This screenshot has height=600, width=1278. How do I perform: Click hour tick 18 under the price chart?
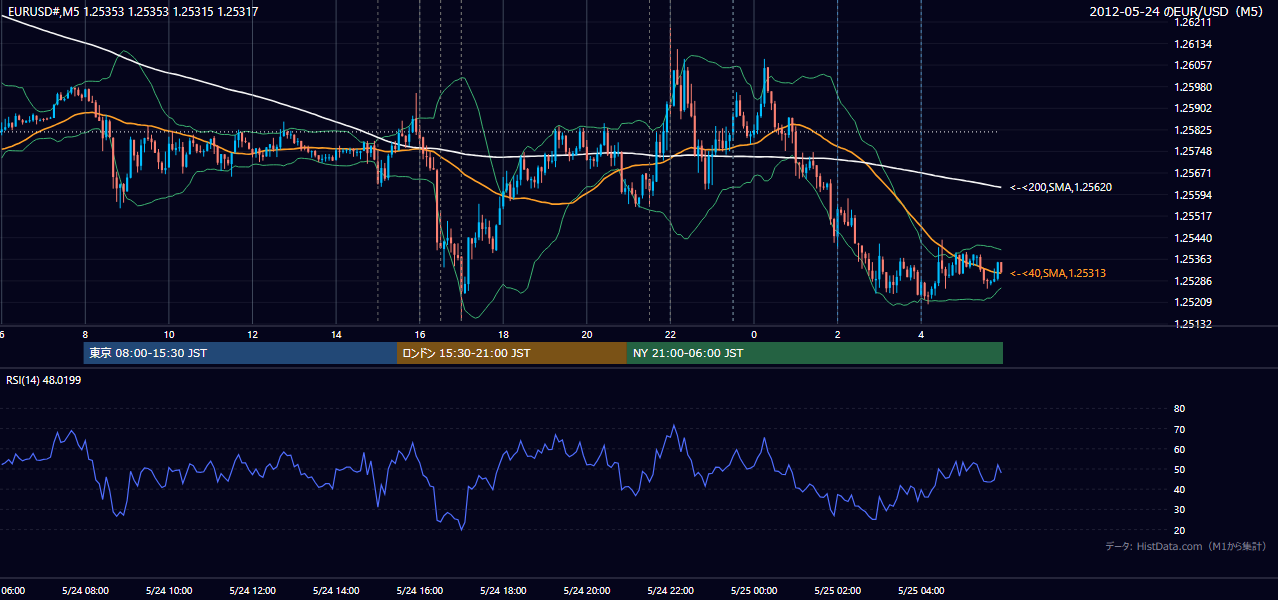click(503, 334)
